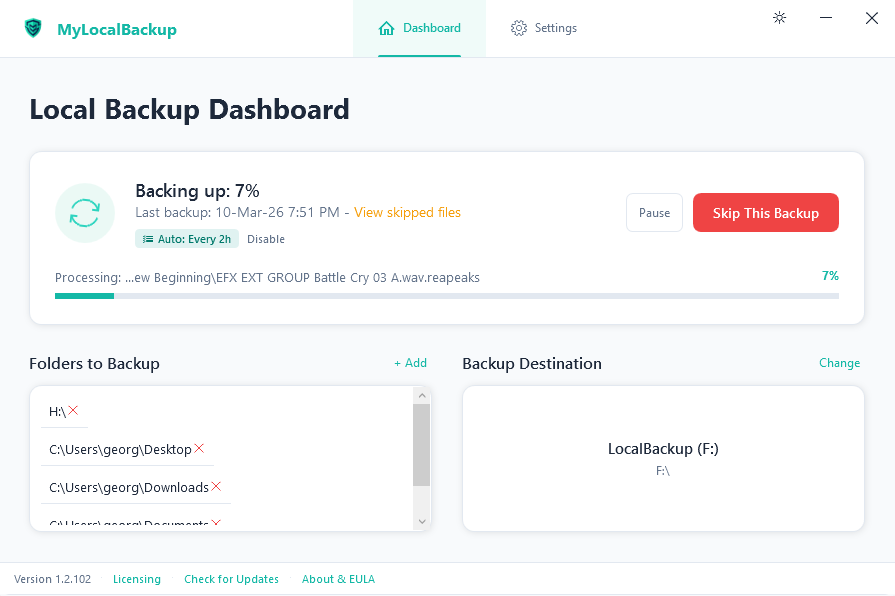
Task: Click the MyLocalBackup shield logo icon
Action: [34, 29]
